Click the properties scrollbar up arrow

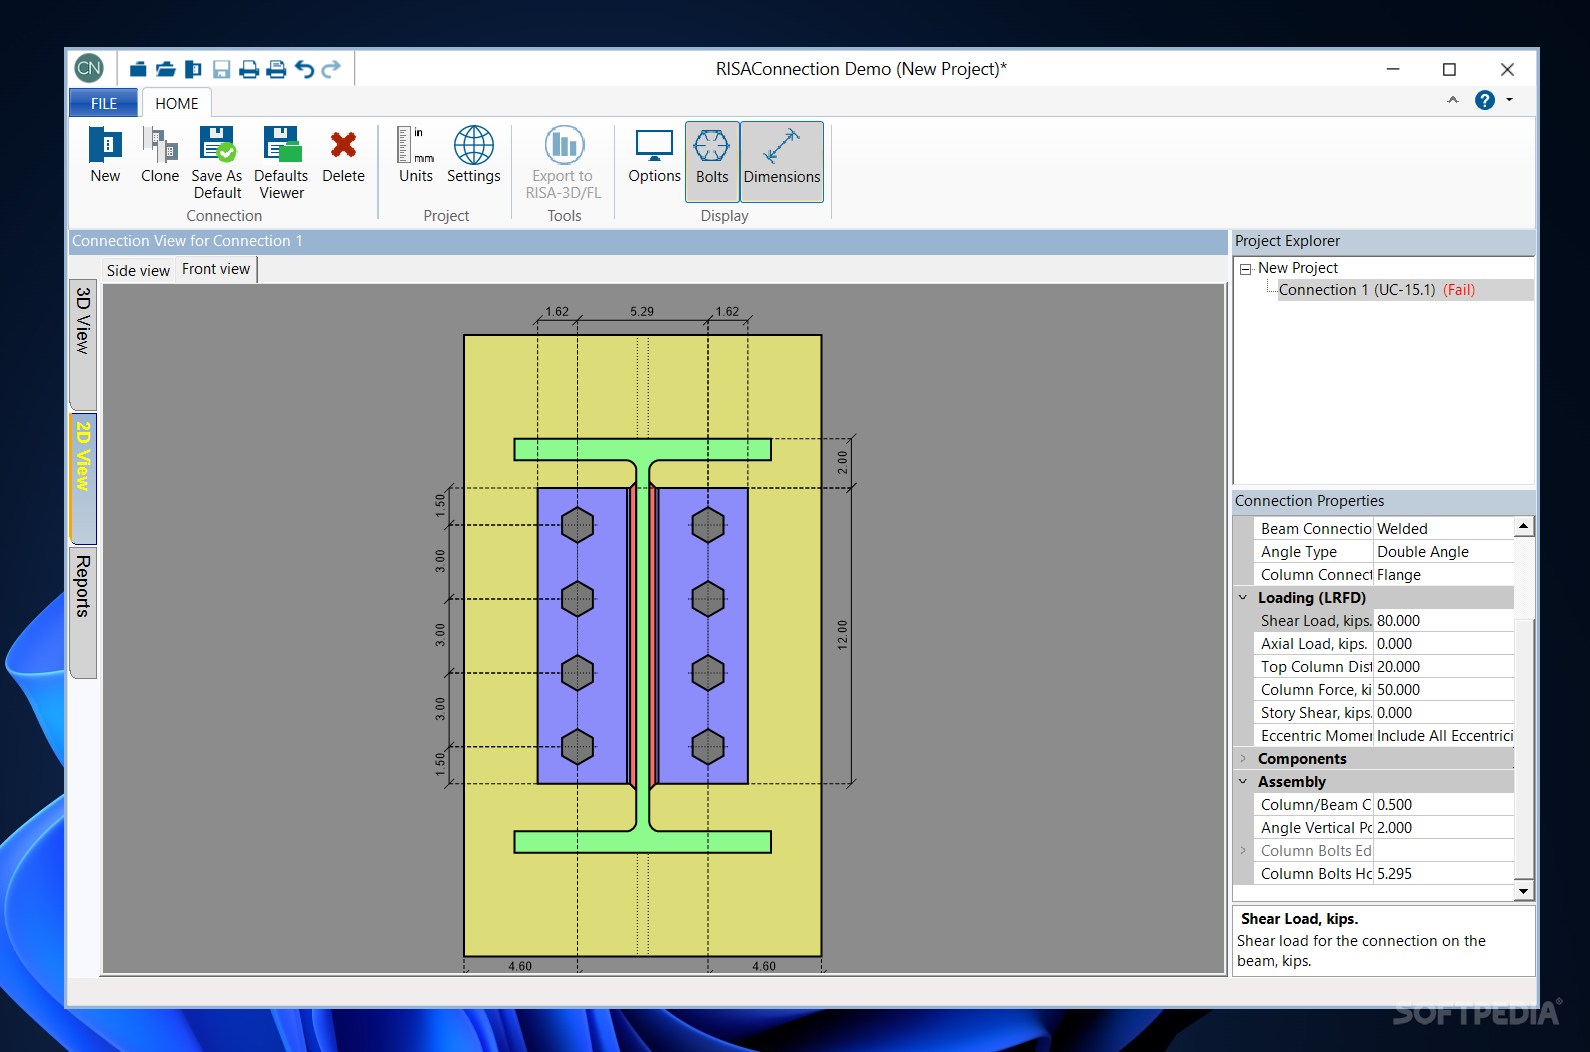(x=1523, y=526)
